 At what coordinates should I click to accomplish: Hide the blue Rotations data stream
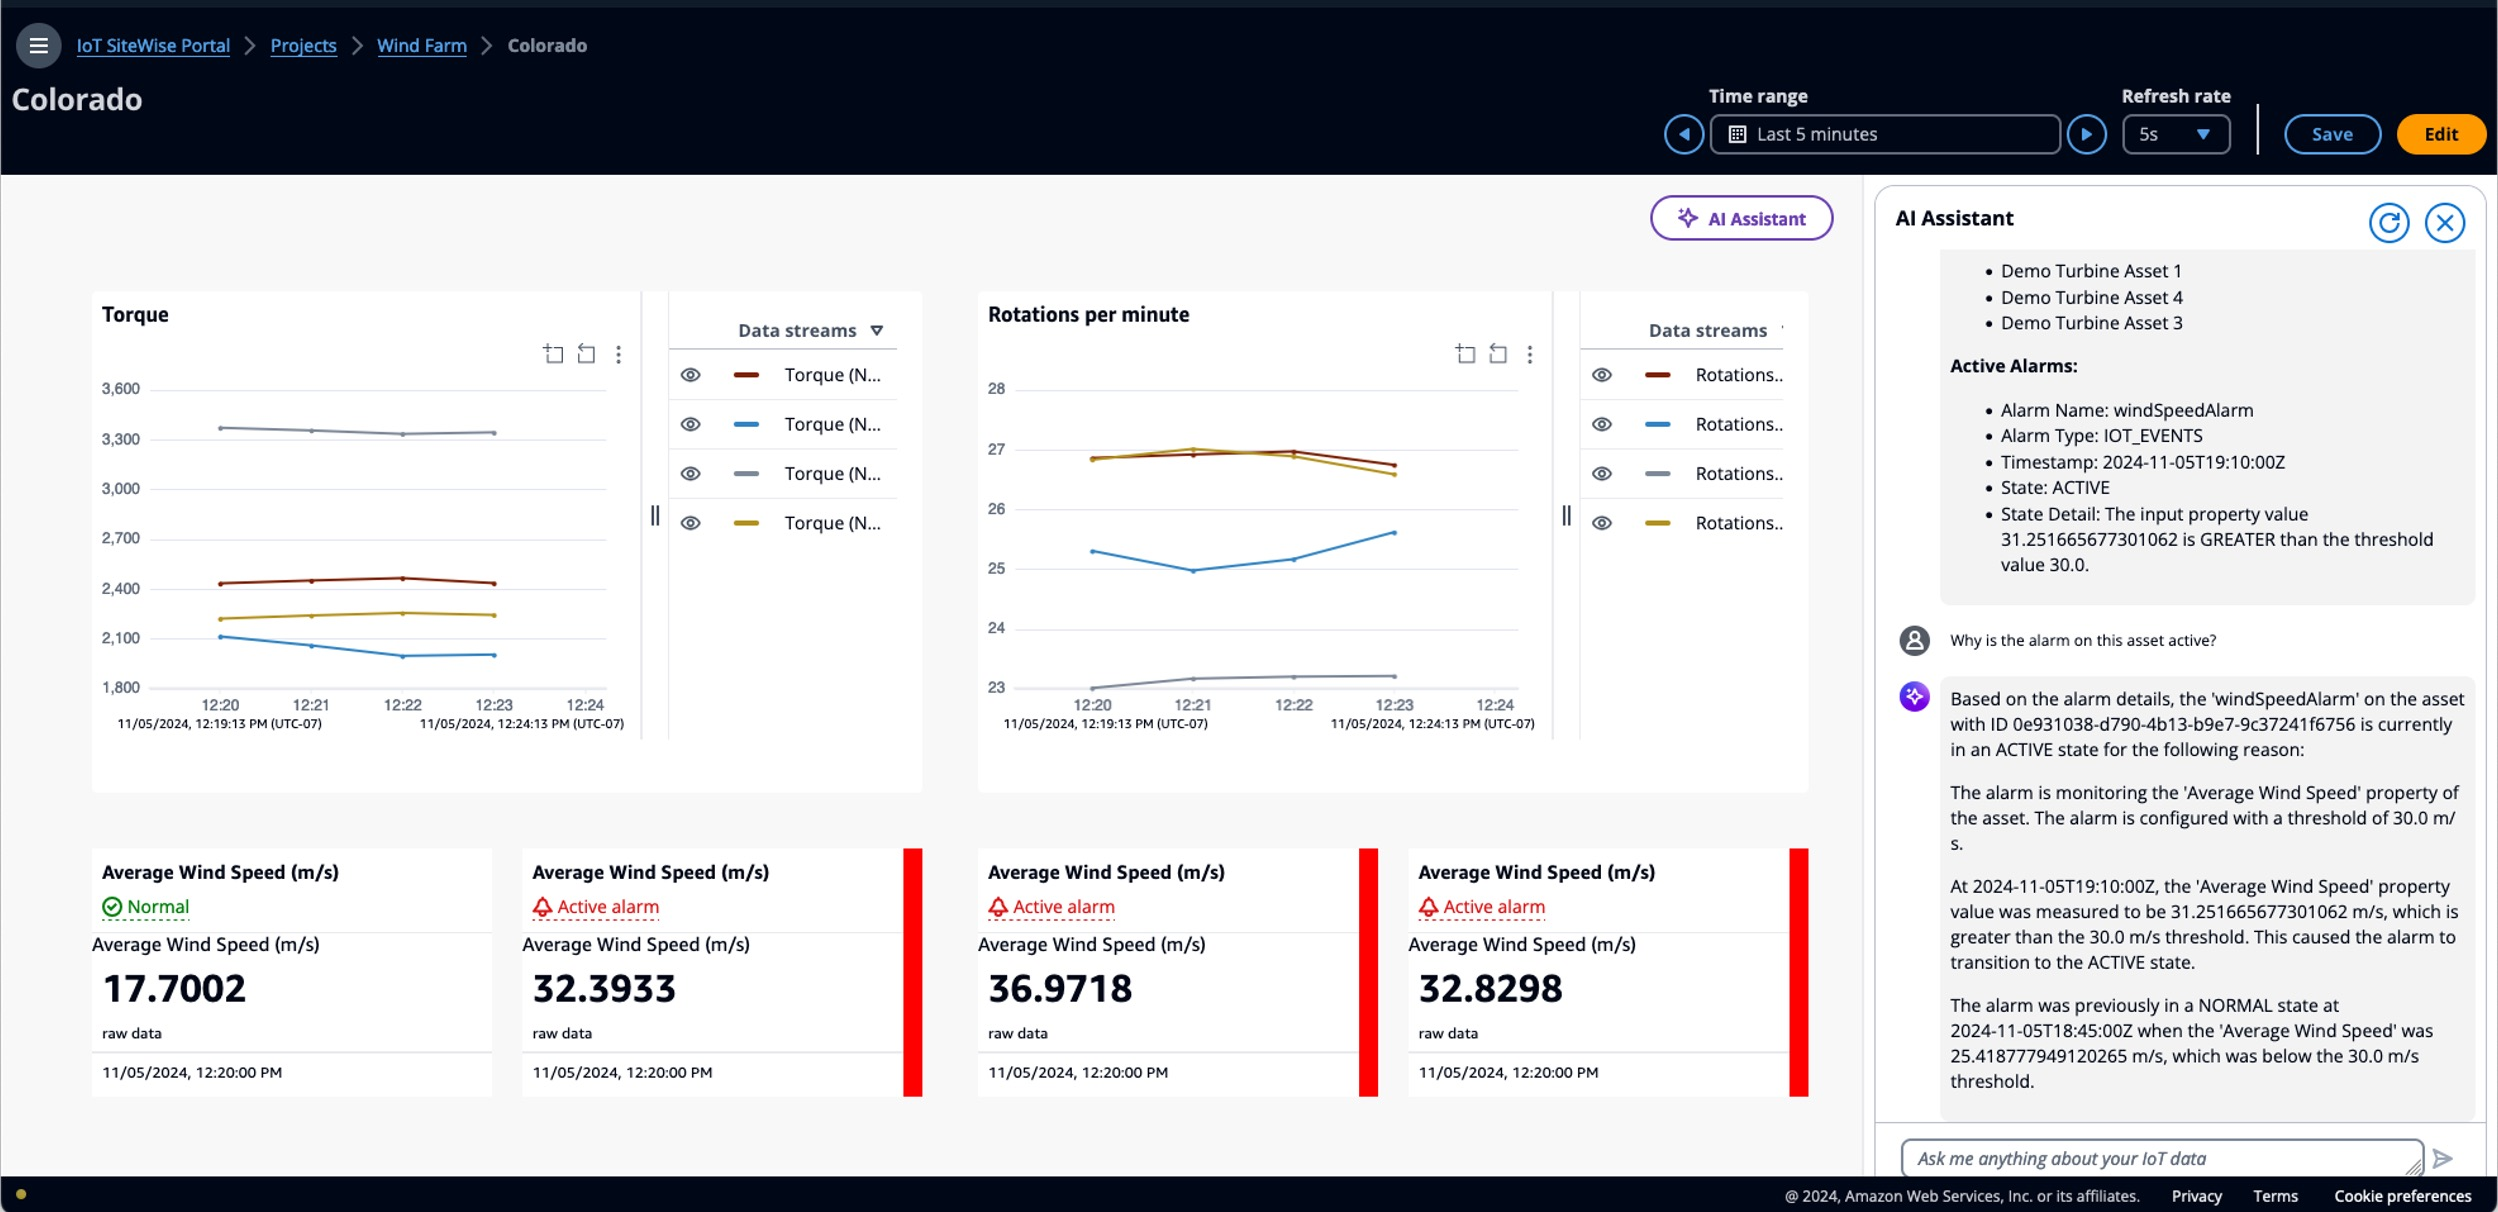[1601, 424]
